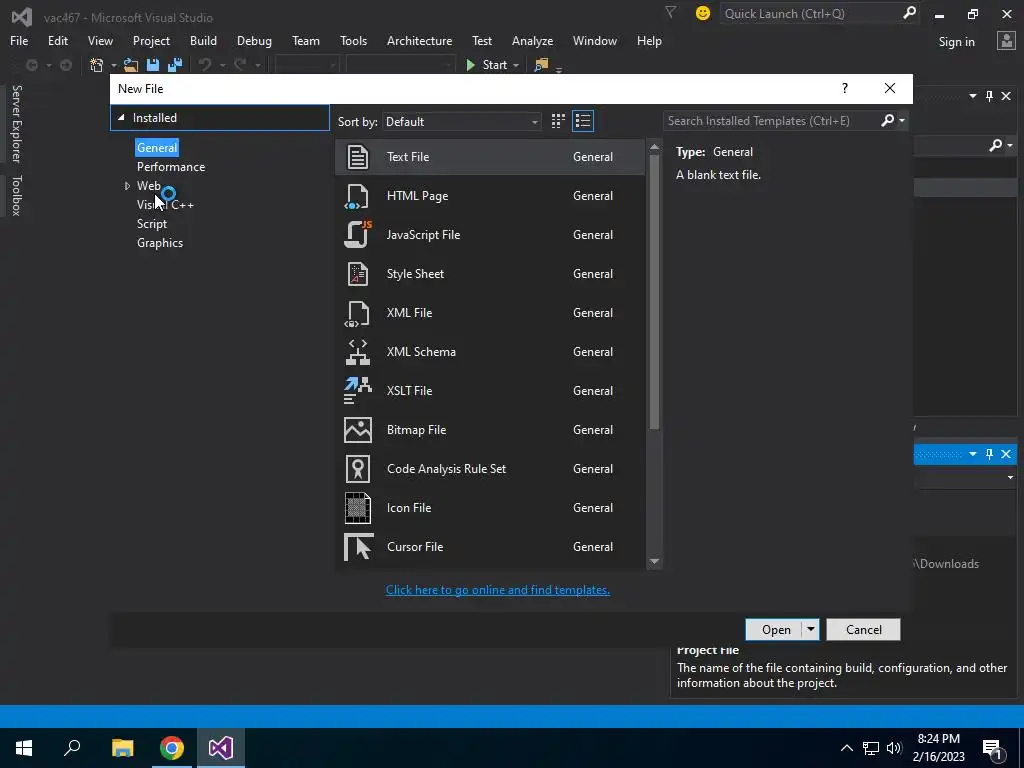Pick the Cursor File template icon

pos(358,547)
